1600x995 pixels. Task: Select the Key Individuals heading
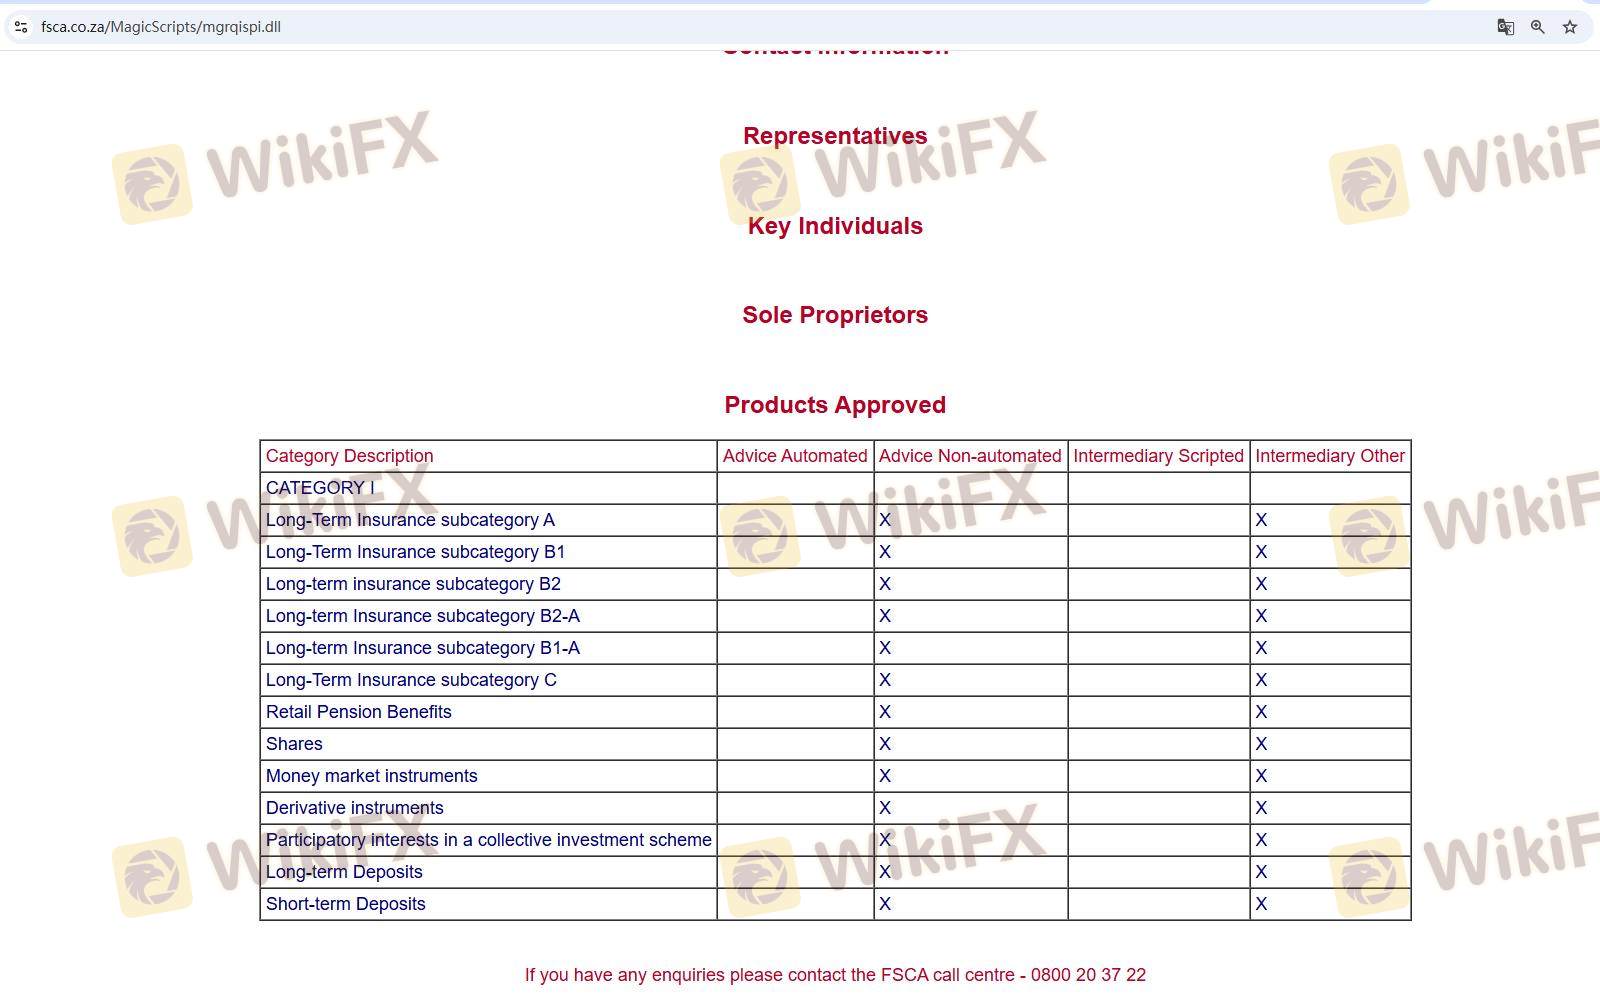tap(835, 226)
